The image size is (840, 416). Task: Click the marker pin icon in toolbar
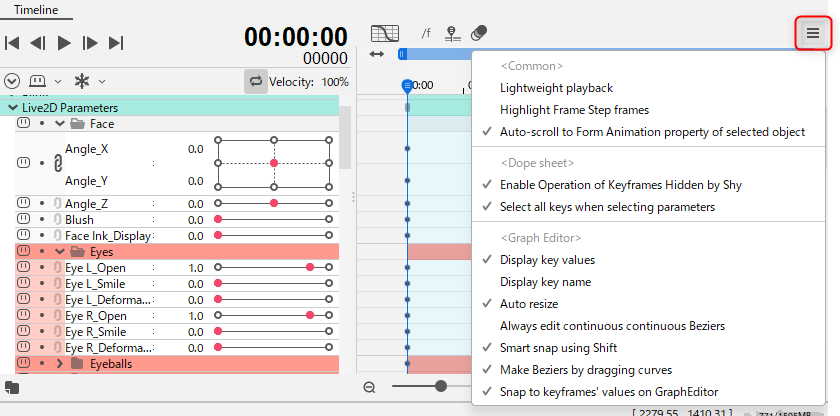point(452,34)
